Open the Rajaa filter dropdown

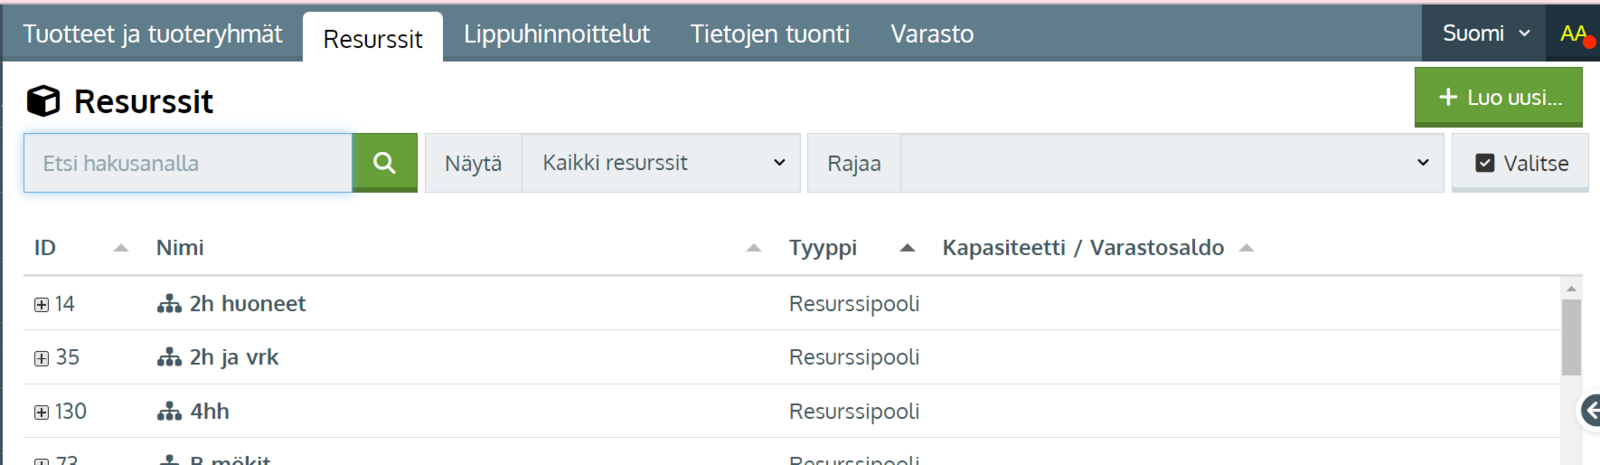[x=1171, y=163]
